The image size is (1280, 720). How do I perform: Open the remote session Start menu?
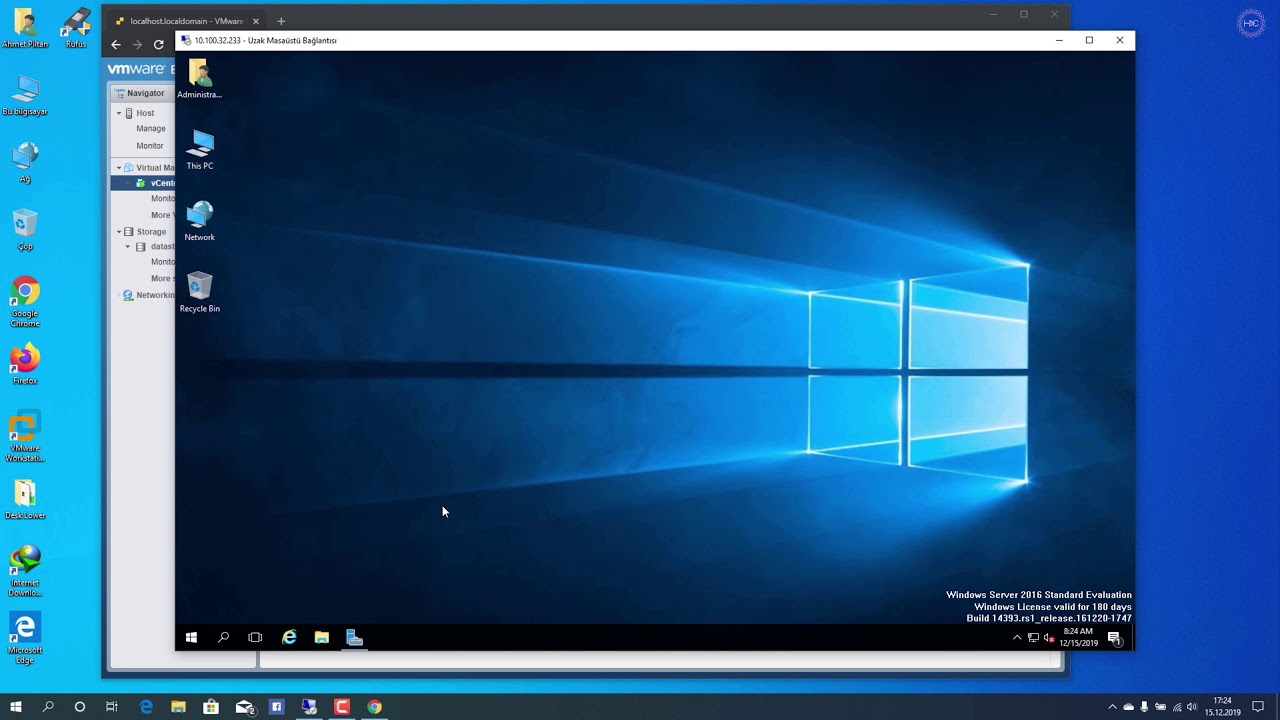click(191, 637)
